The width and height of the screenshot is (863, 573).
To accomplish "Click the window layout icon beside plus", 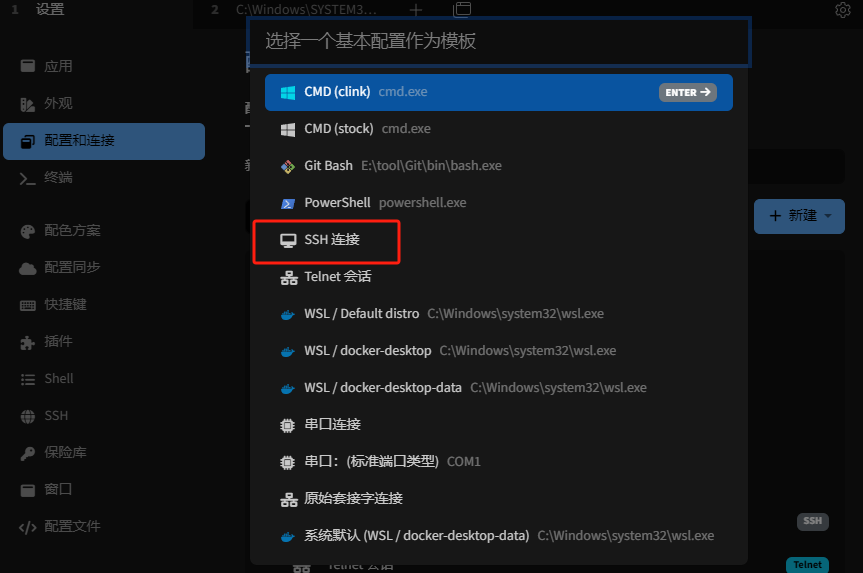I will point(462,10).
